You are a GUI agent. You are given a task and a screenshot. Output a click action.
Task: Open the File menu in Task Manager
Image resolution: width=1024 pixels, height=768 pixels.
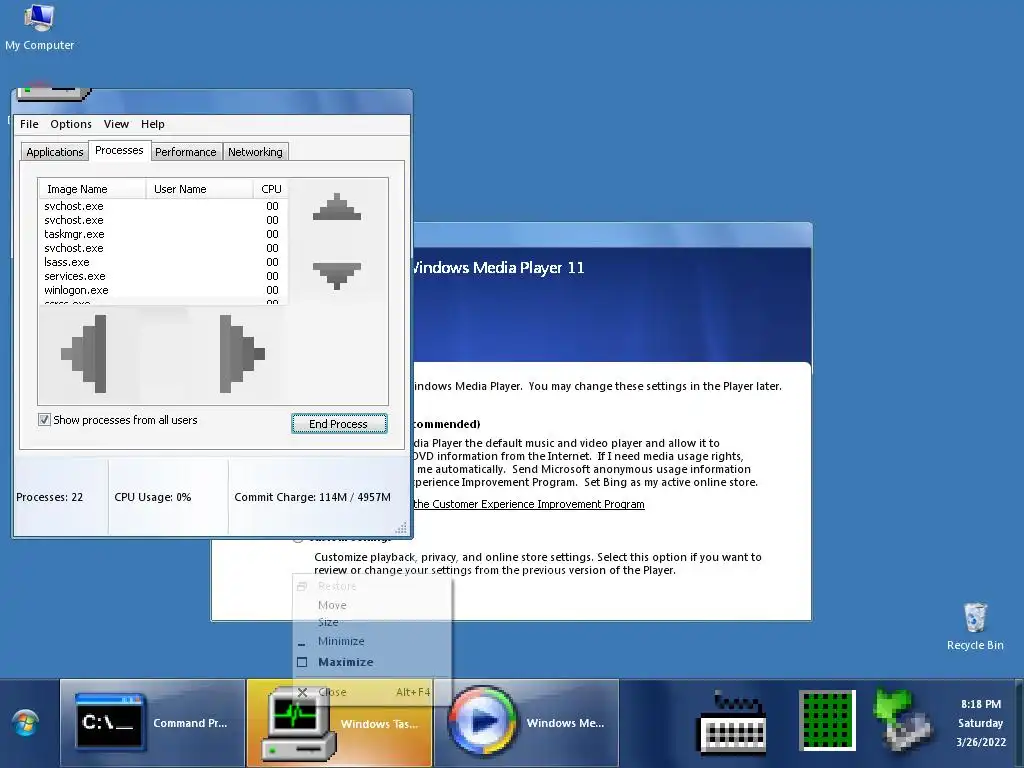point(29,124)
